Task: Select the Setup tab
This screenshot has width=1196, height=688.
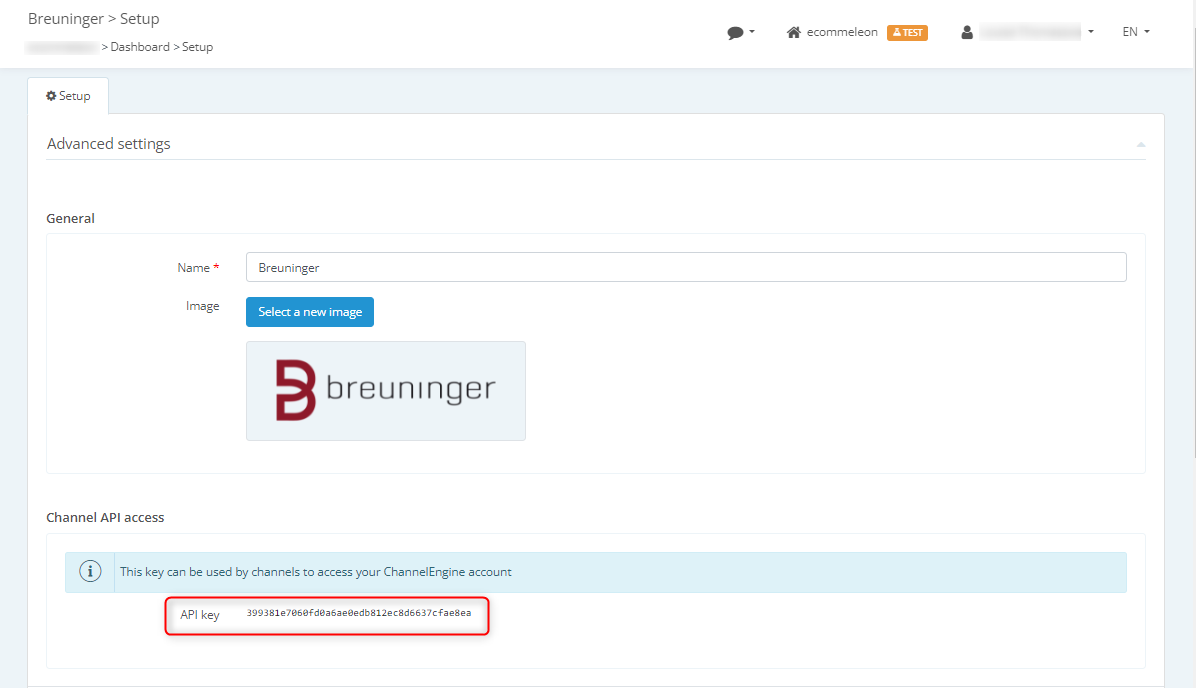Action: pyautogui.click(x=68, y=96)
